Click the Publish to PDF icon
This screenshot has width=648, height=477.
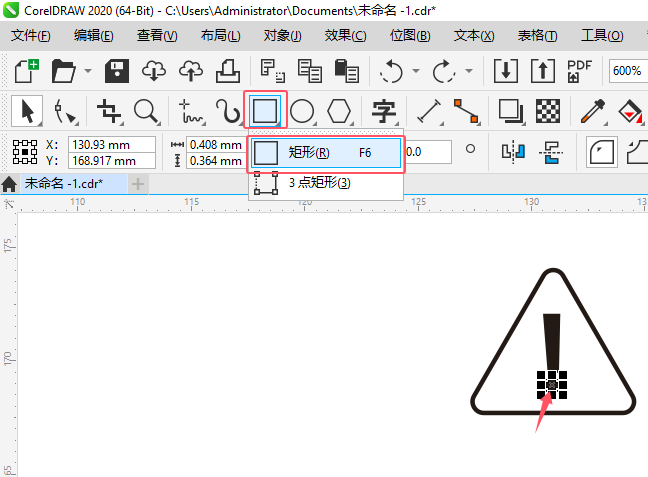click(579, 71)
